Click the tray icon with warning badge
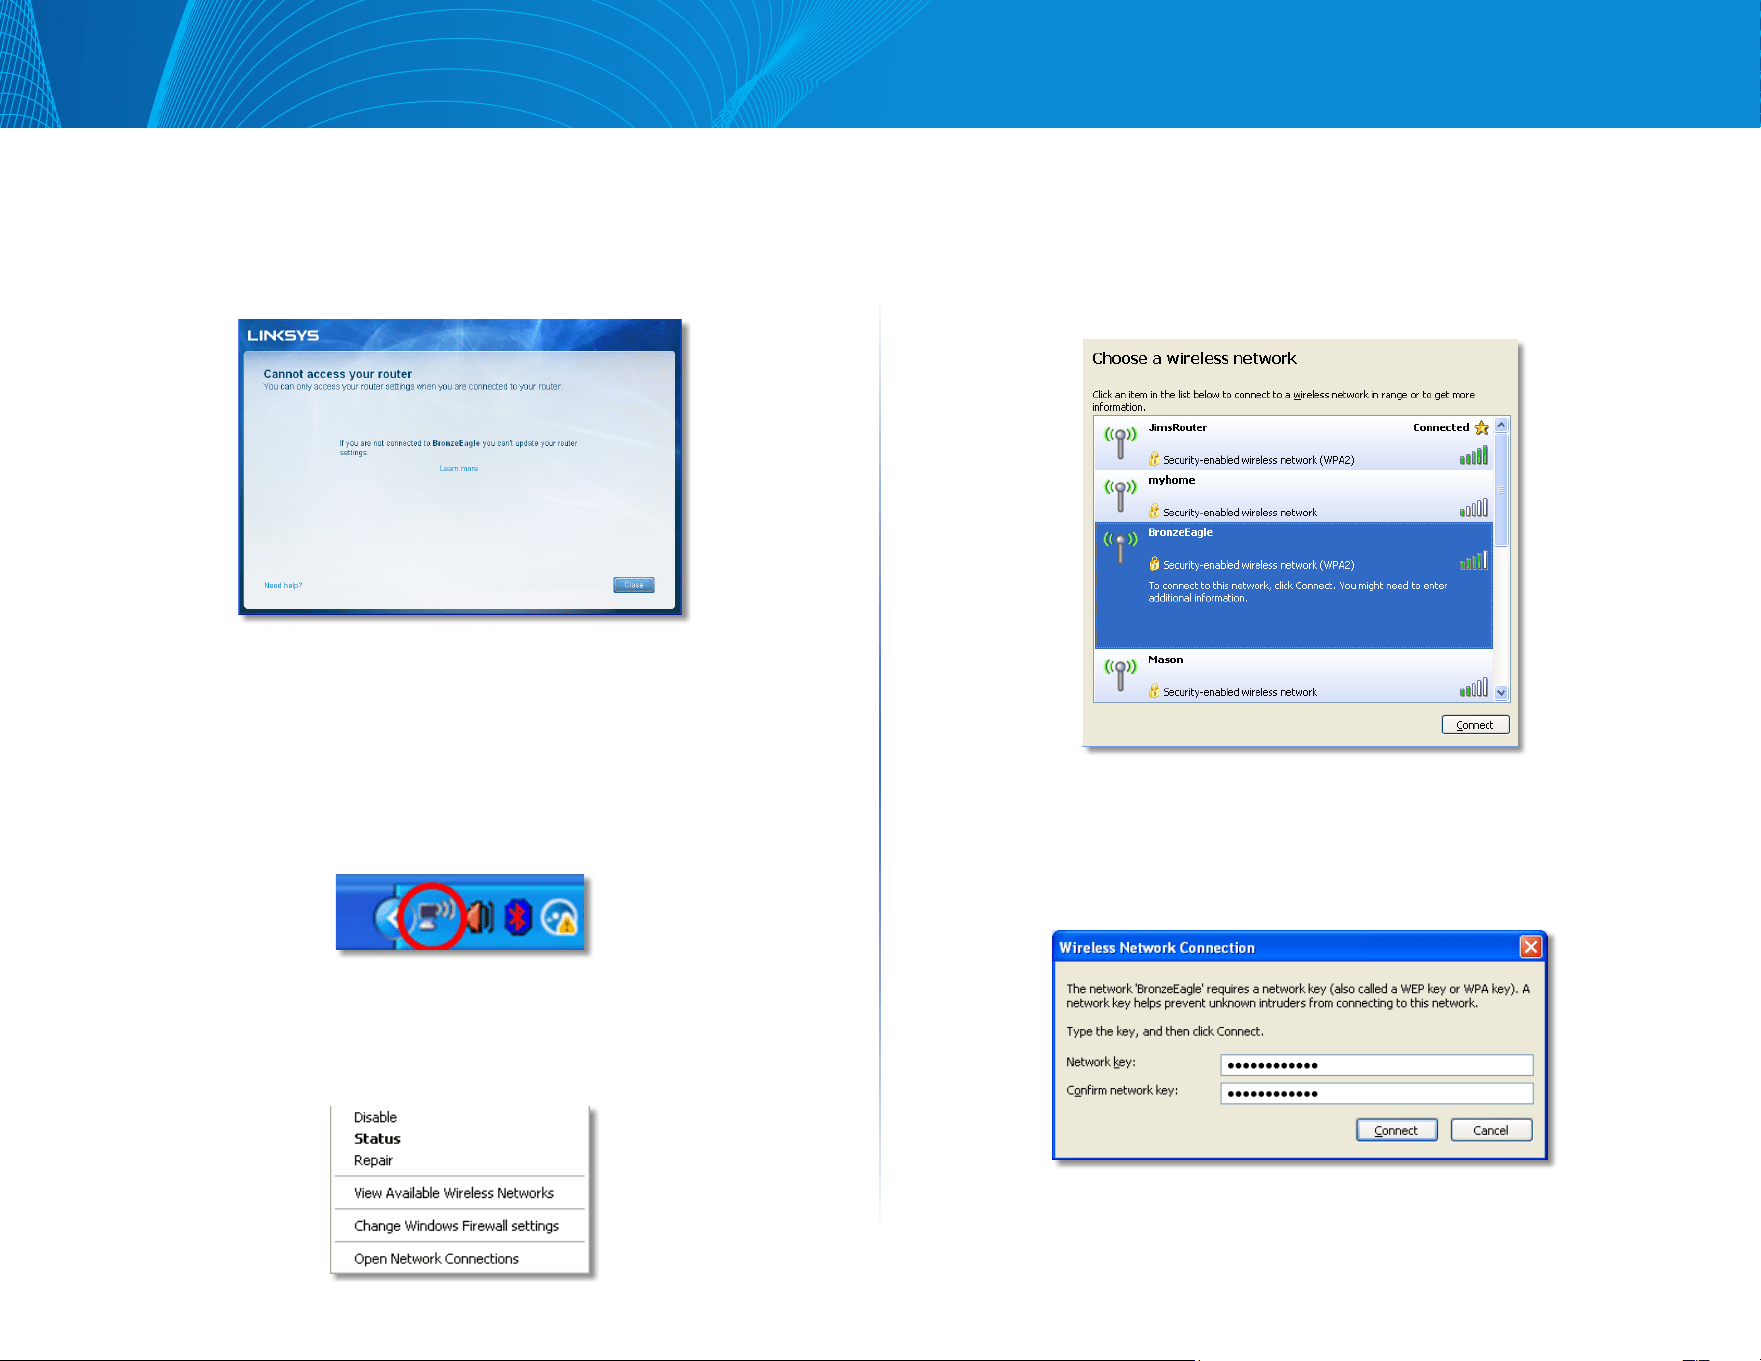Screen dimensions: 1761x1361 pyautogui.click(x=560, y=917)
